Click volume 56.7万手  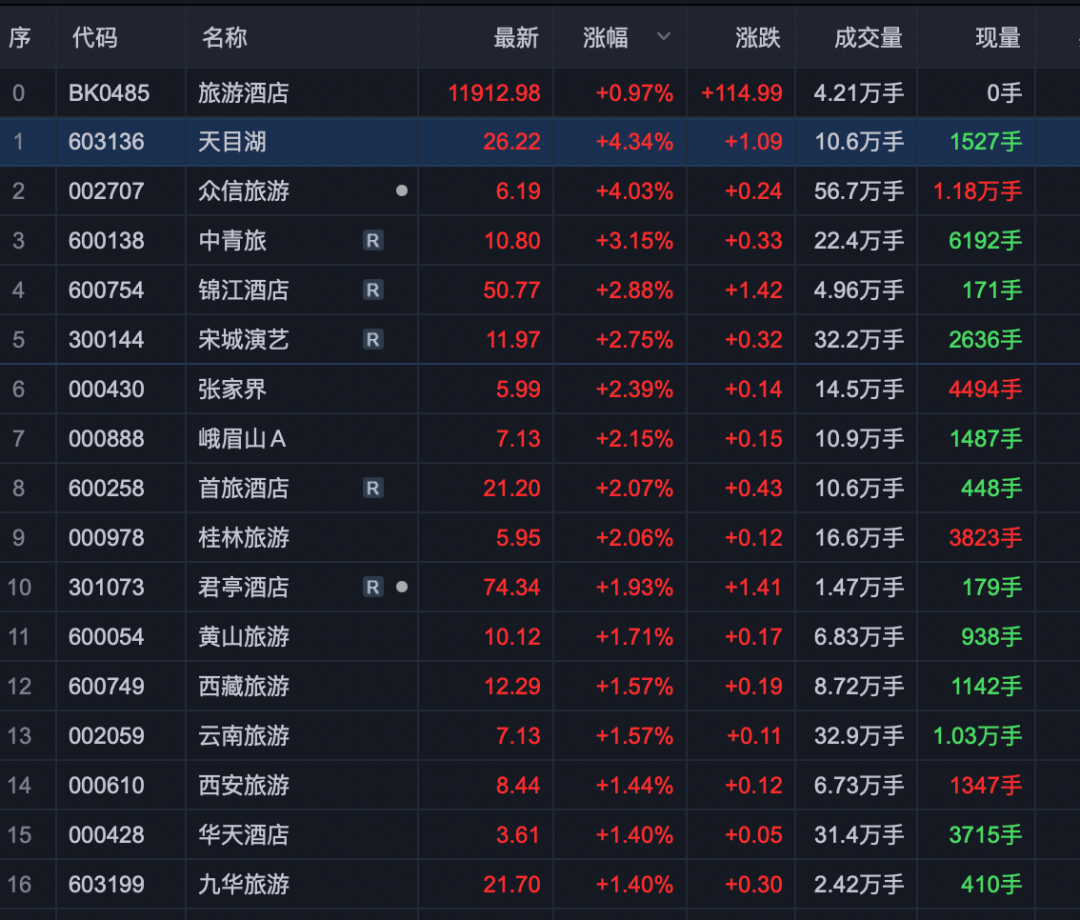tap(859, 191)
